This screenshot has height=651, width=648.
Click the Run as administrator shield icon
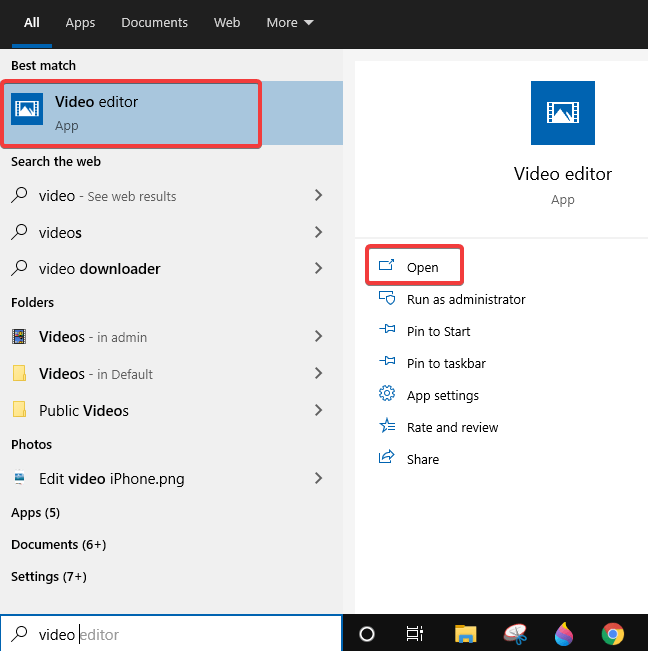point(386,298)
